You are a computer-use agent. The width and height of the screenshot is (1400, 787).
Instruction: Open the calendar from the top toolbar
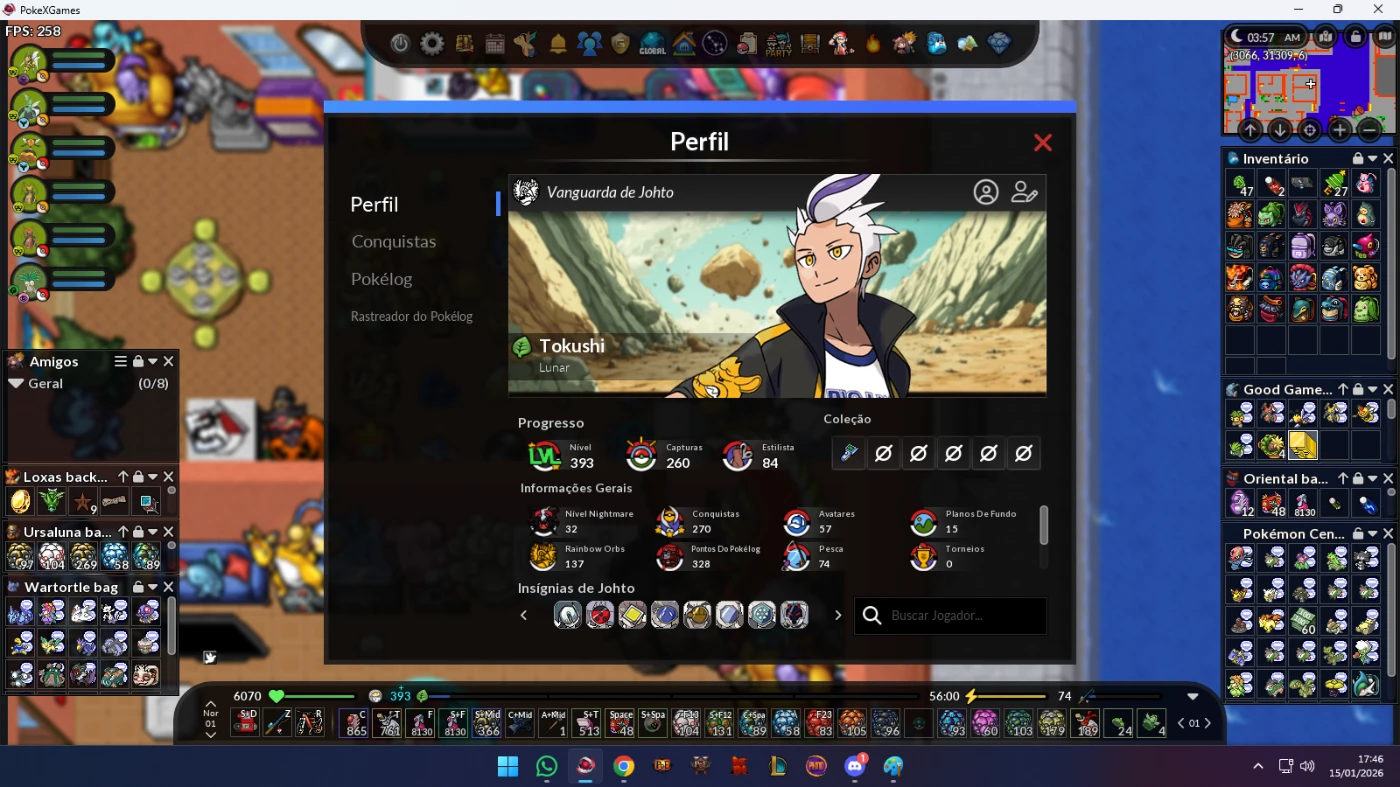pos(495,44)
